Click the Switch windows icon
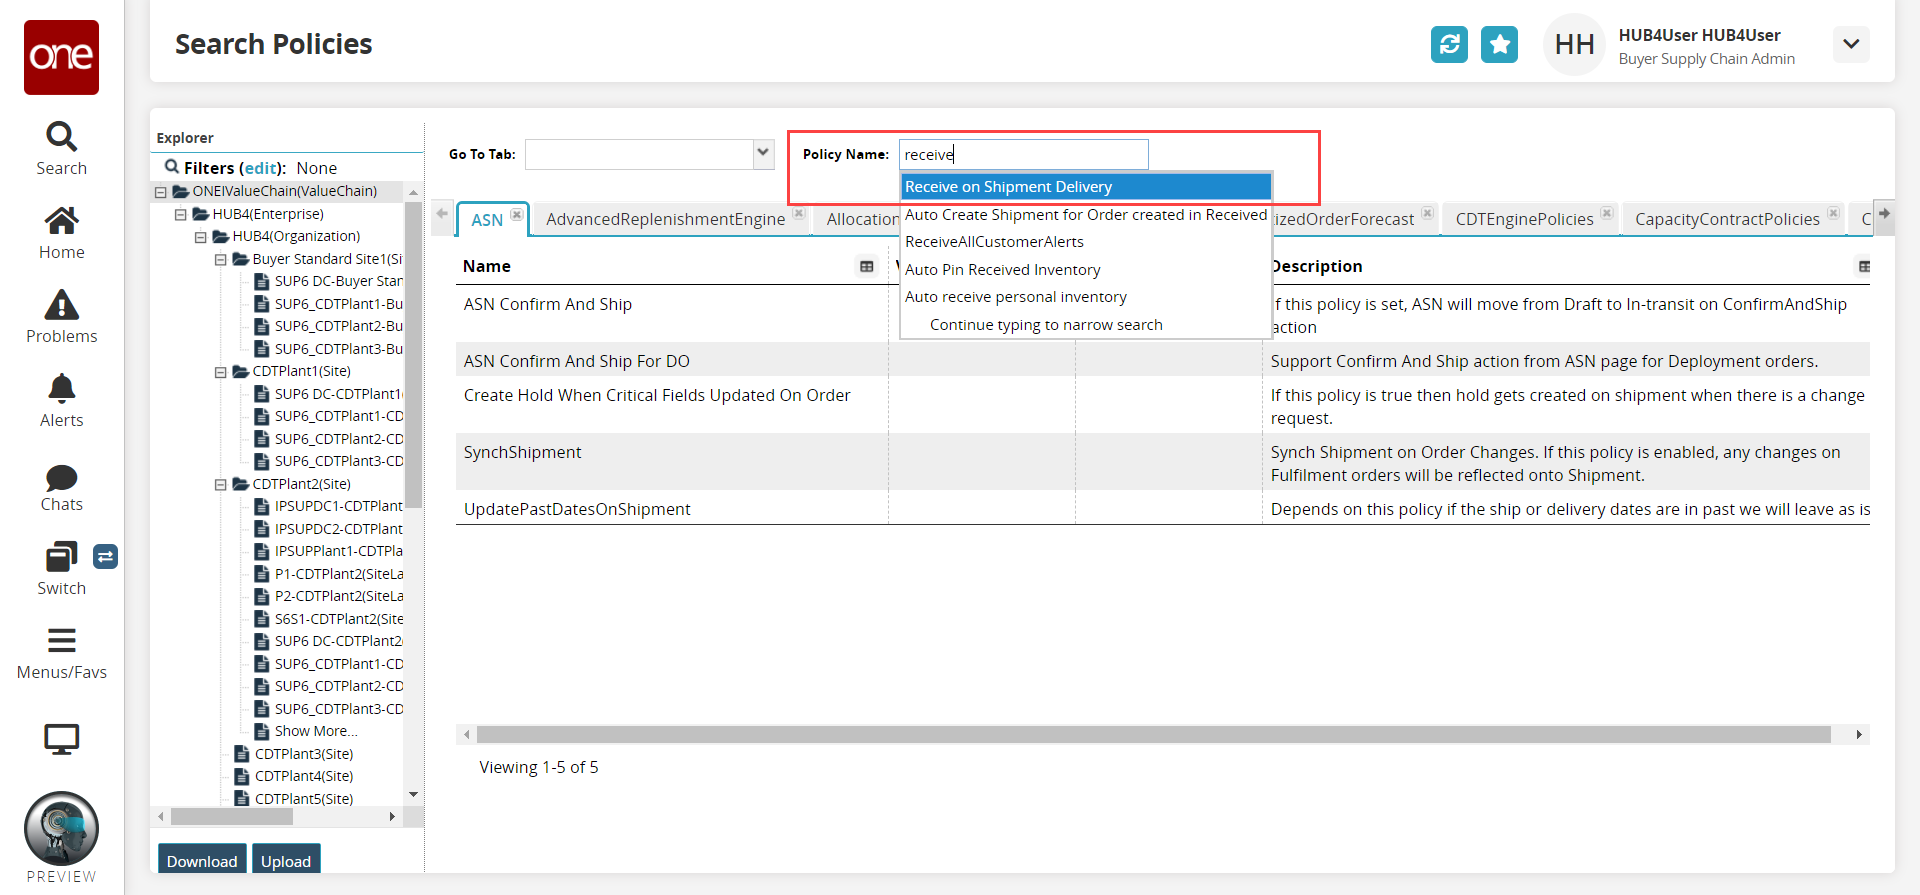This screenshot has width=1920, height=895. pos(61,558)
